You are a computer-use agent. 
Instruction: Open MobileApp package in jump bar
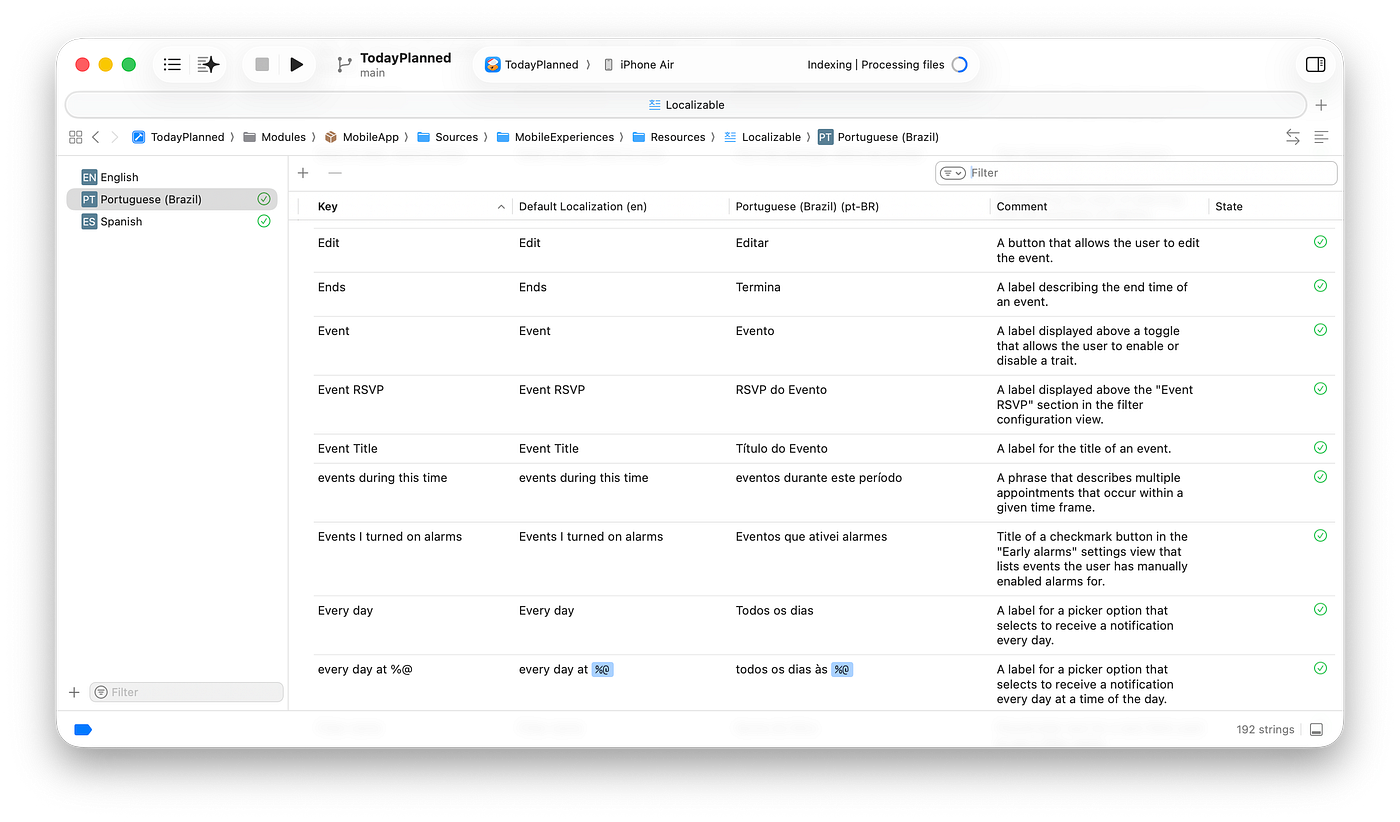tap(361, 137)
